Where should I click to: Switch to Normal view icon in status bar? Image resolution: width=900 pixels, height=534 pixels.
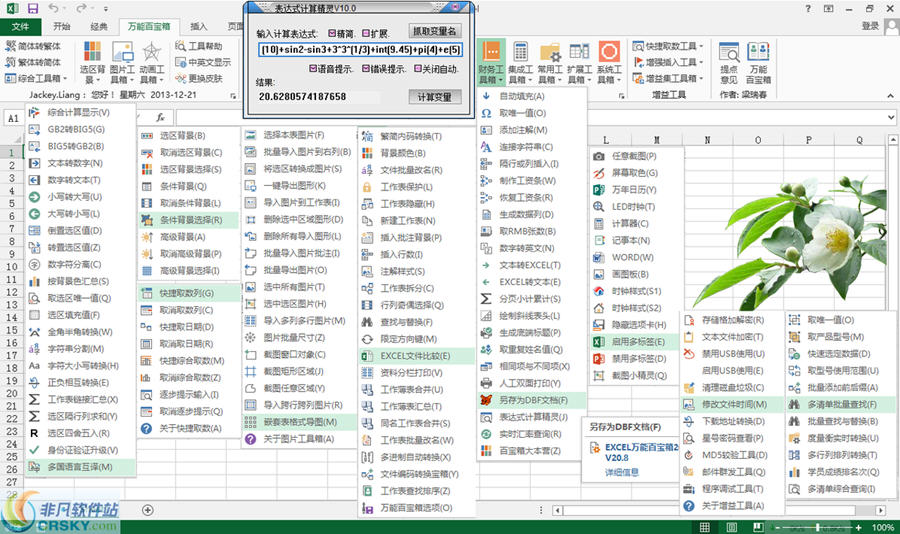[x=704, y=527]
